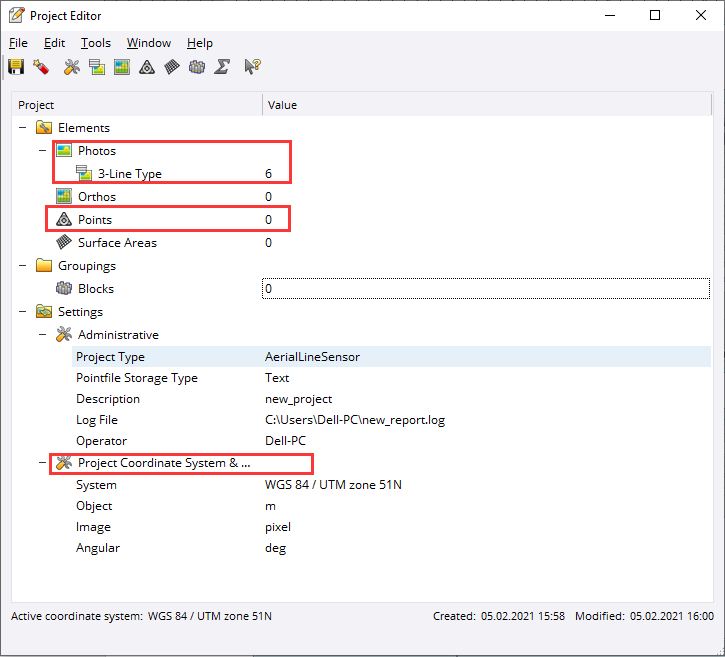Collapse the Groupings tree node
Image resolution: width=725 pixels, height=657 pixels.
coord(22,266)
